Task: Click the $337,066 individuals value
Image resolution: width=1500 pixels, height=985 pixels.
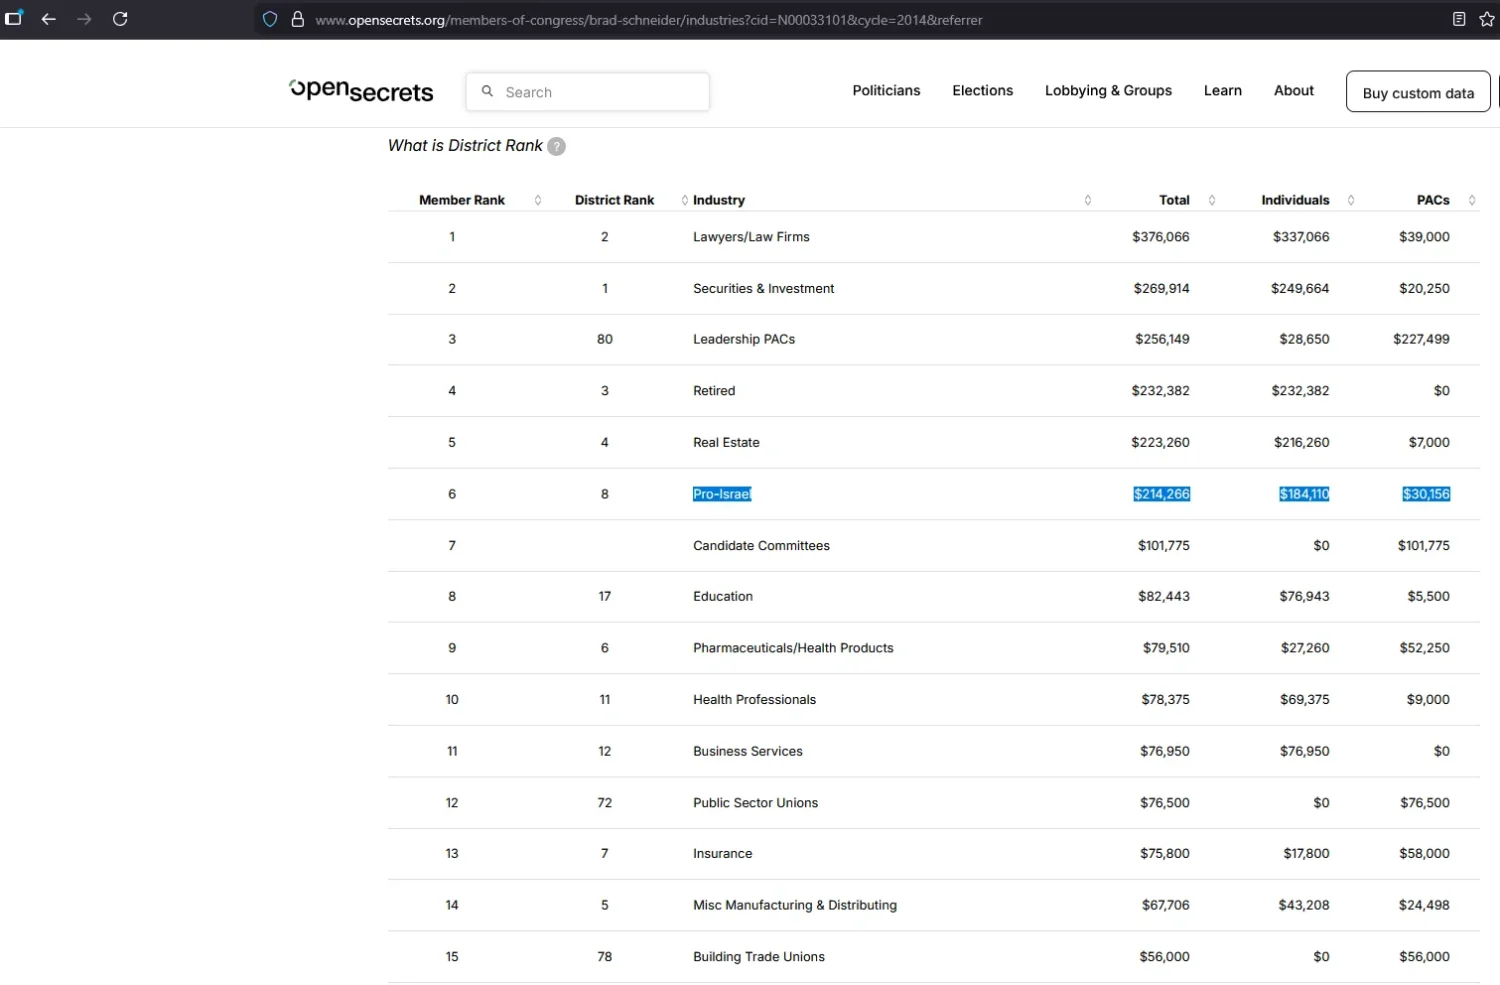Action: click(x=1301, y=237)
